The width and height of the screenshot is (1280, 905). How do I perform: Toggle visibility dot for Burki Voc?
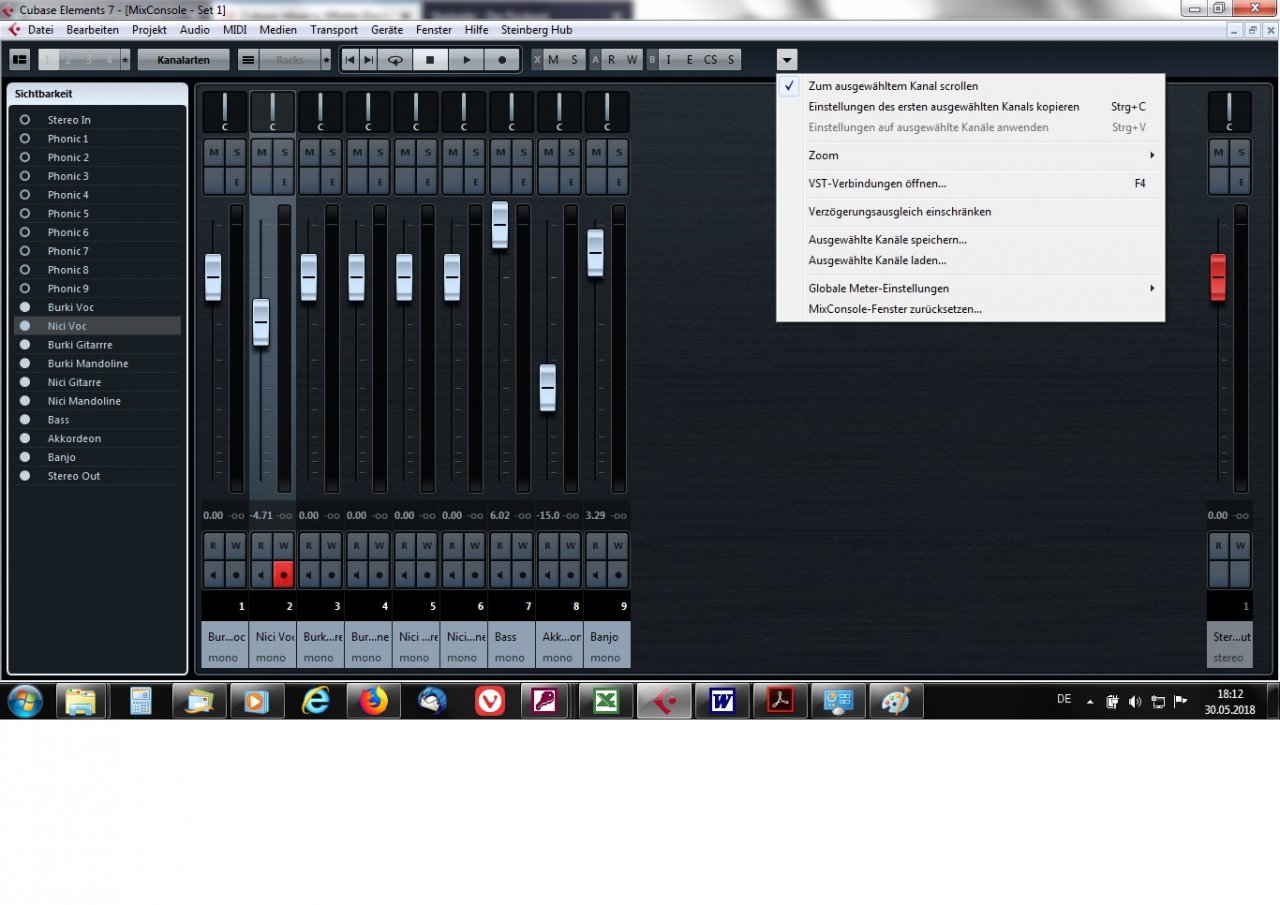tap(25, 307)
